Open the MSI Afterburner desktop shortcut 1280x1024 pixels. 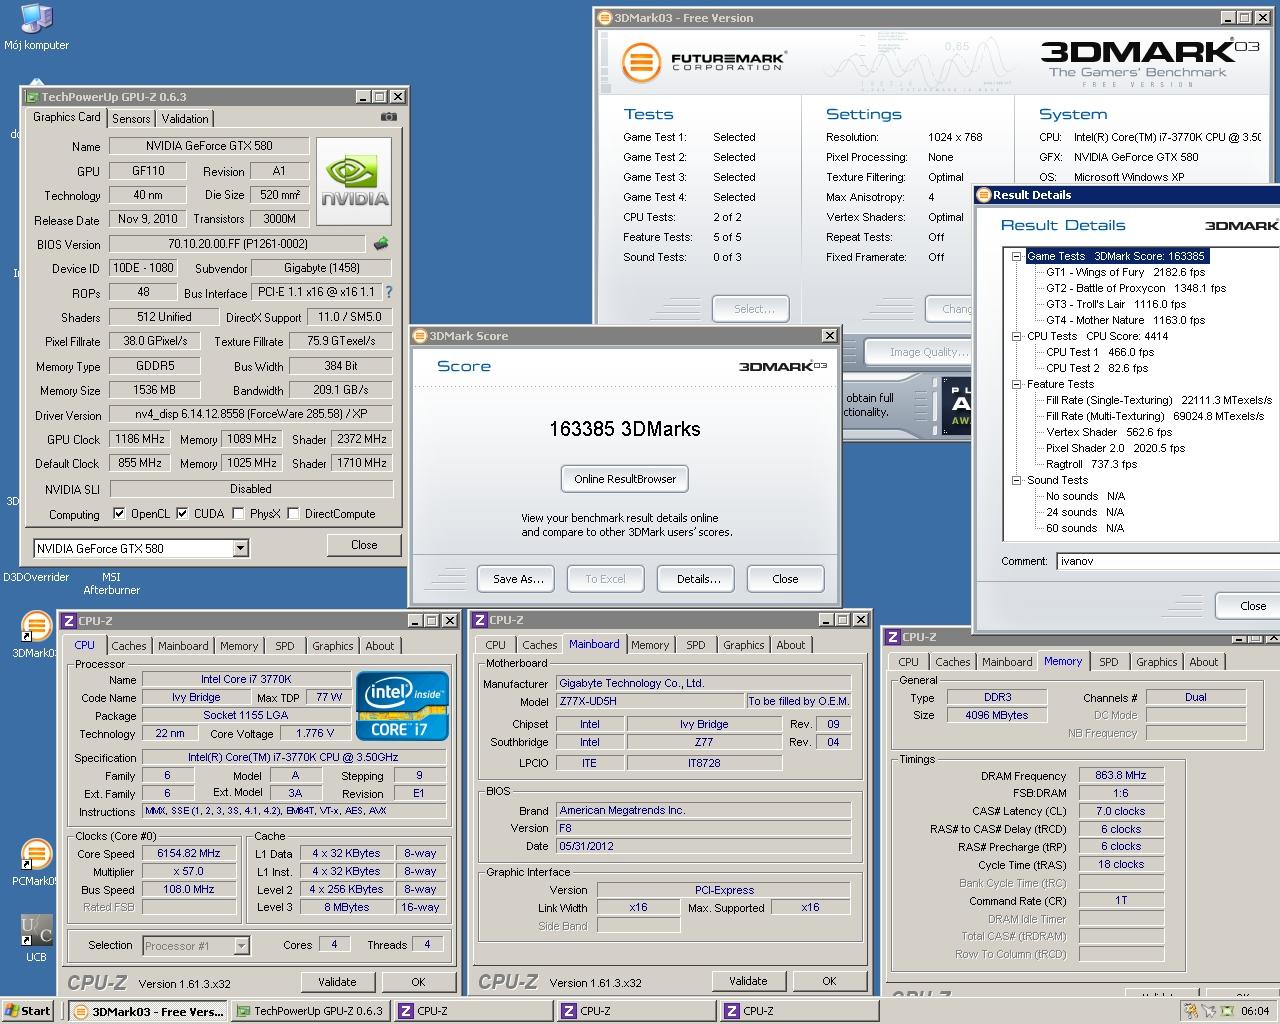[x=111, y=582]
